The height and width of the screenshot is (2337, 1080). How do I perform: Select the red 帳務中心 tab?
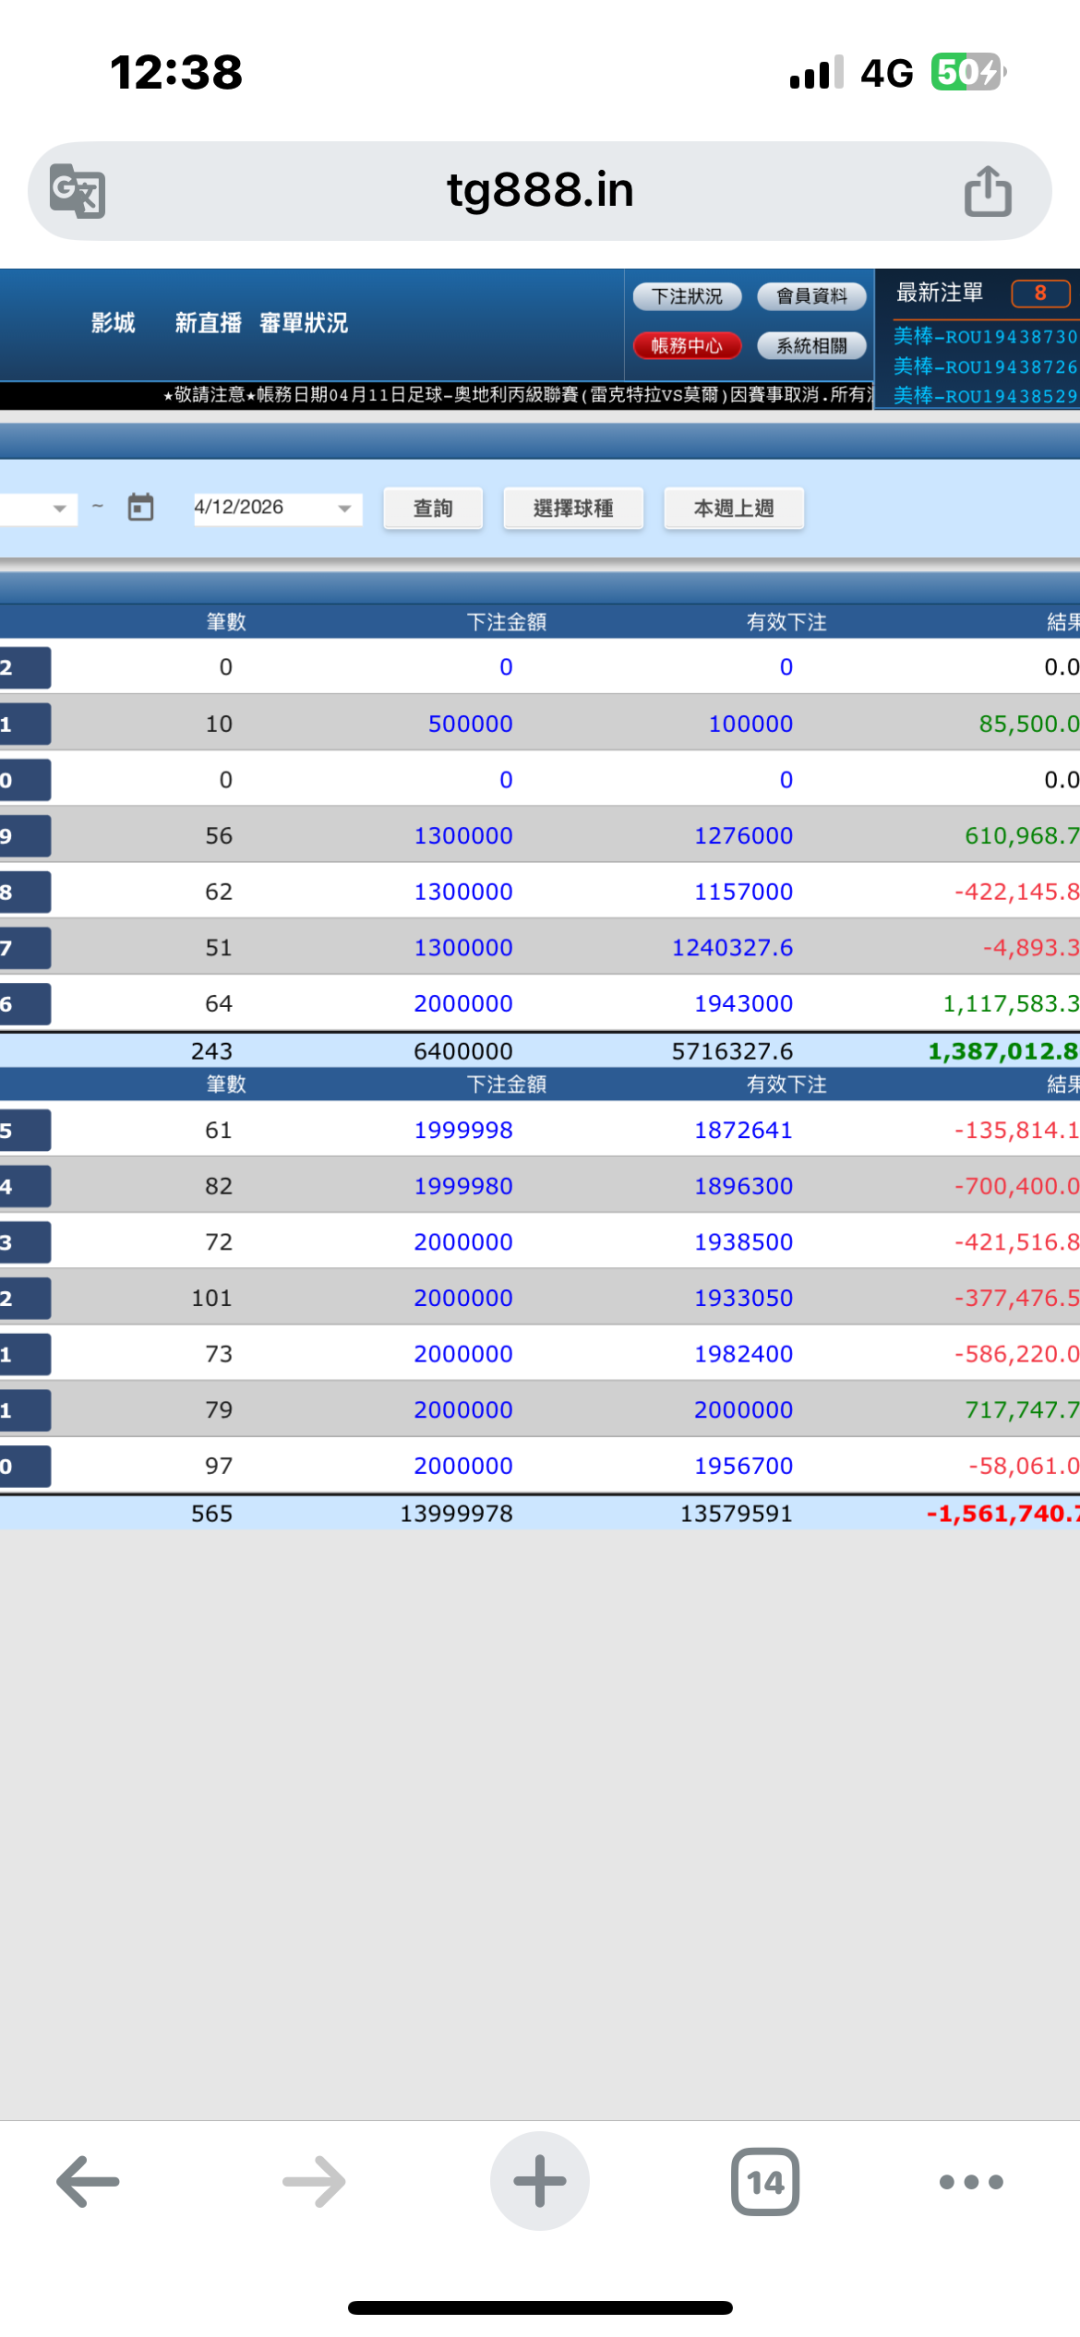point(687,346)
